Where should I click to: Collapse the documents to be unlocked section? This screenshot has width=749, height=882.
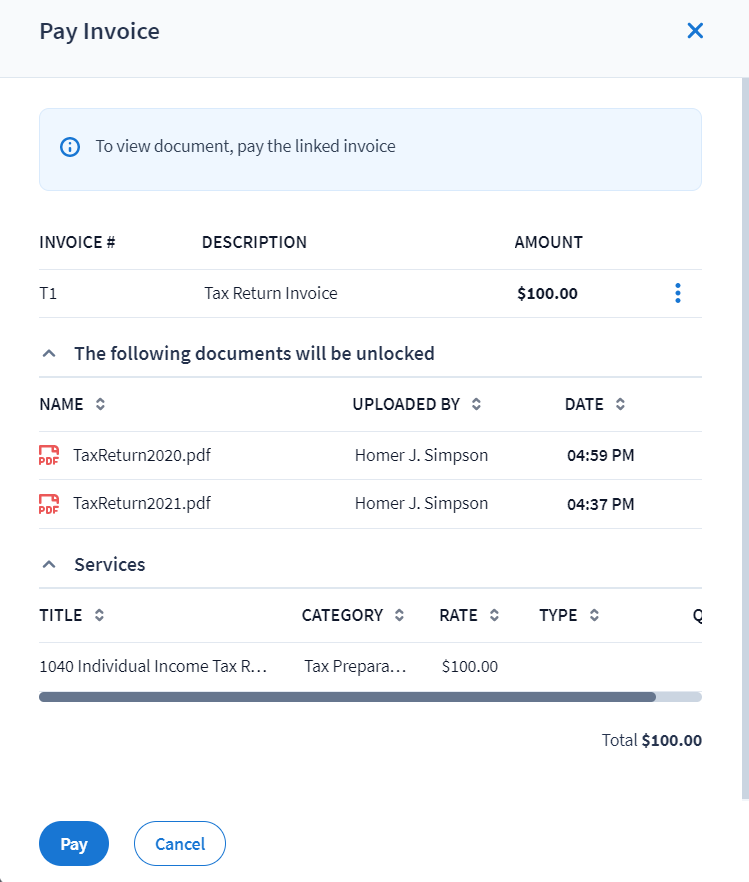[x=48, y=353]
